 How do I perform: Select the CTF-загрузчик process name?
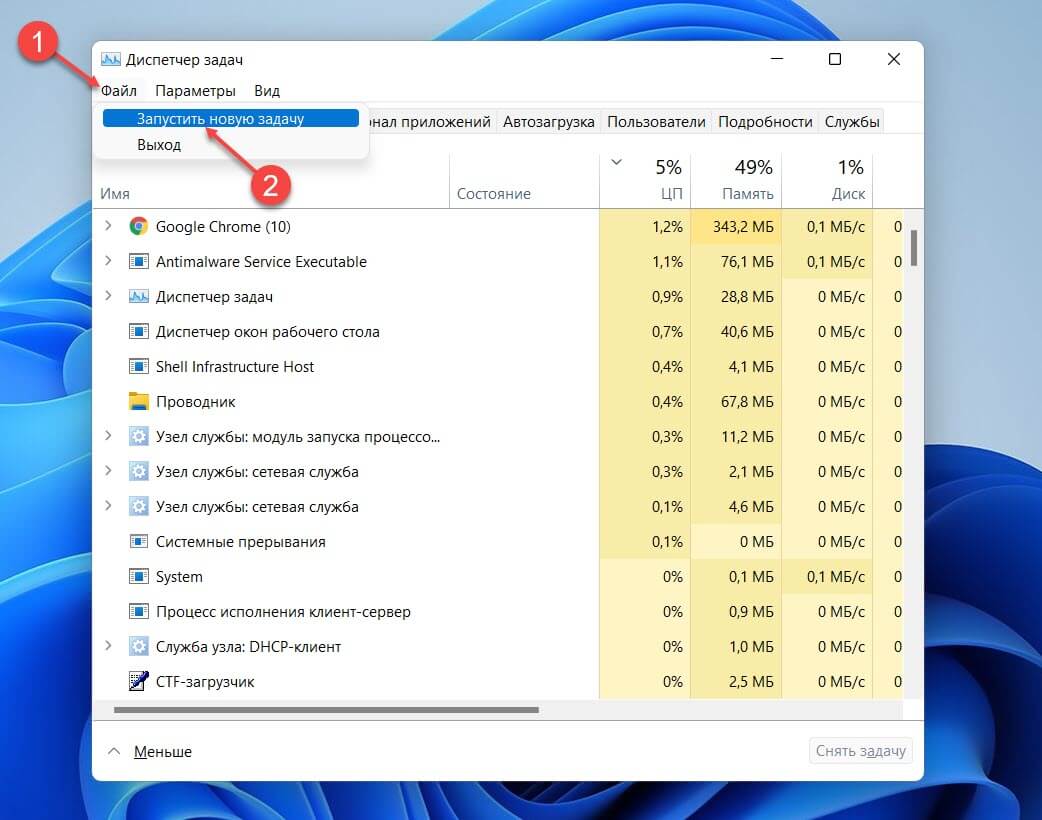pyautogui.click(x=205, y=682)
